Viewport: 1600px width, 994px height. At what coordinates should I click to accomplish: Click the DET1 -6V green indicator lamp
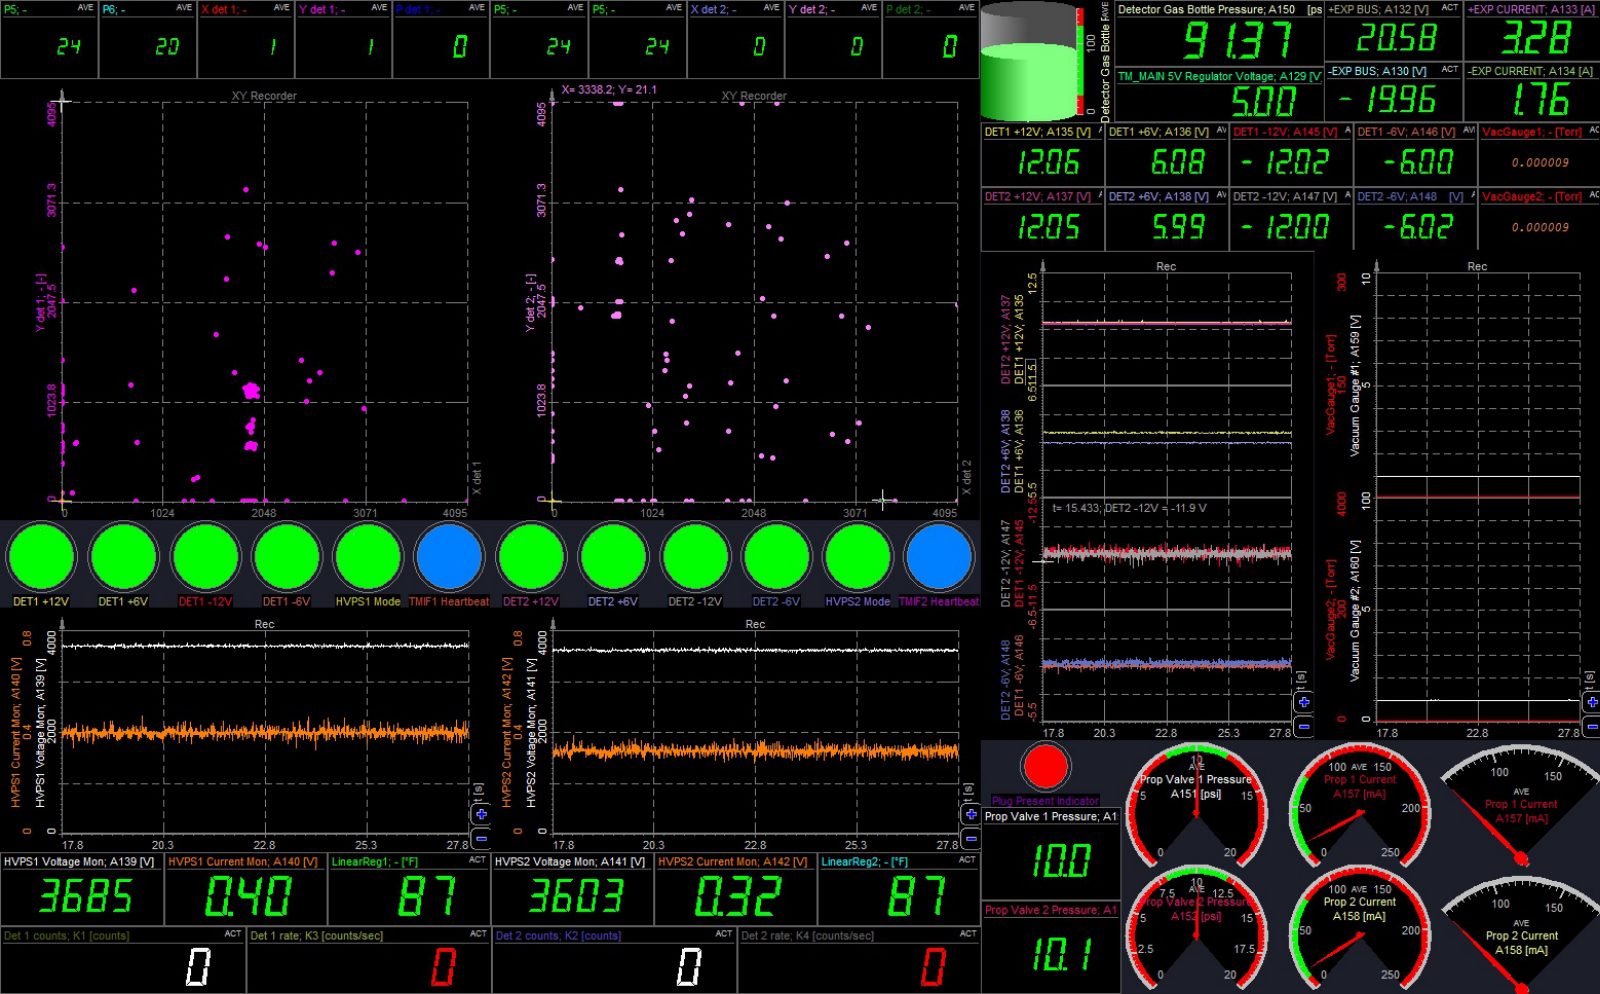tap(287, 556)
